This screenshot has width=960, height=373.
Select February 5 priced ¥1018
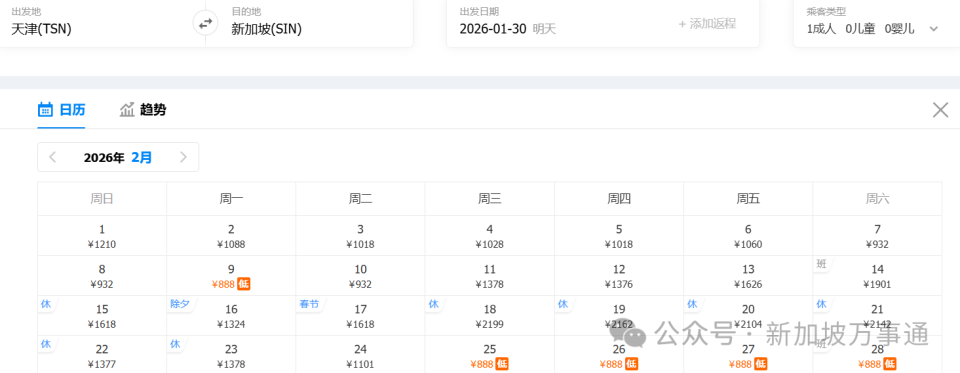[x=619, y=236]
